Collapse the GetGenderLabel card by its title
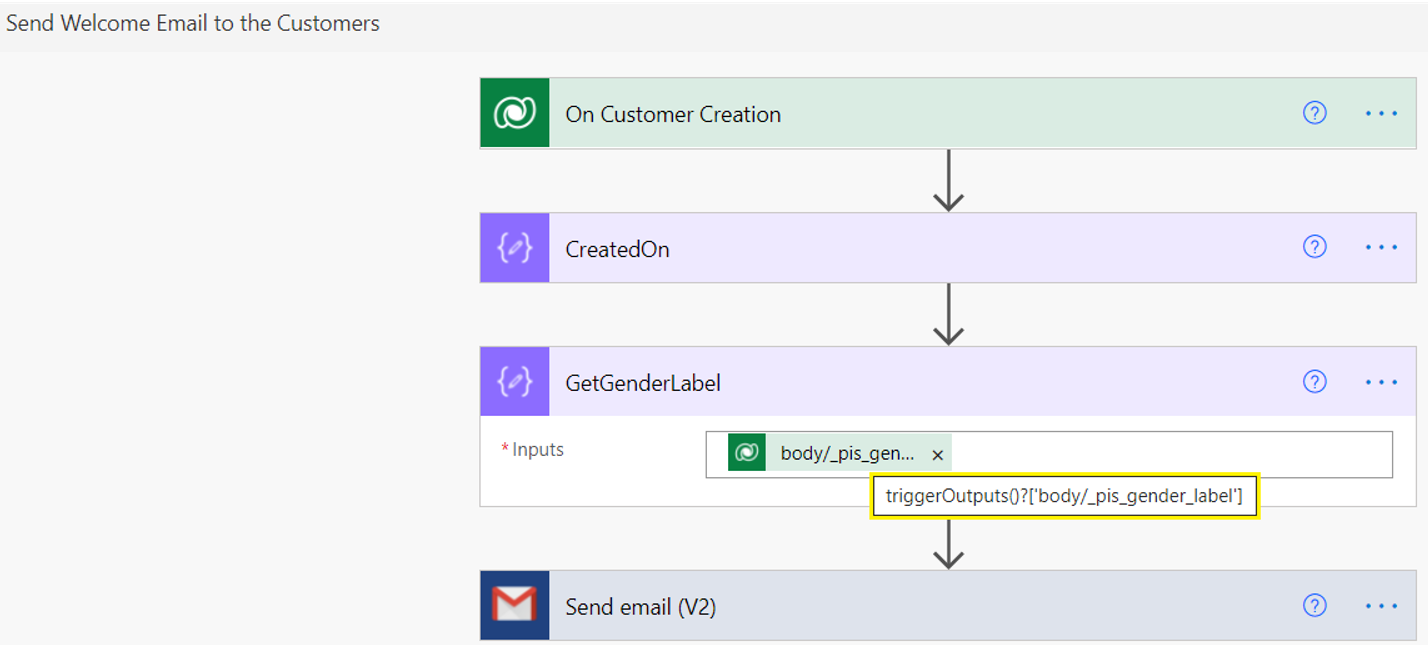 tap(643, 383)
